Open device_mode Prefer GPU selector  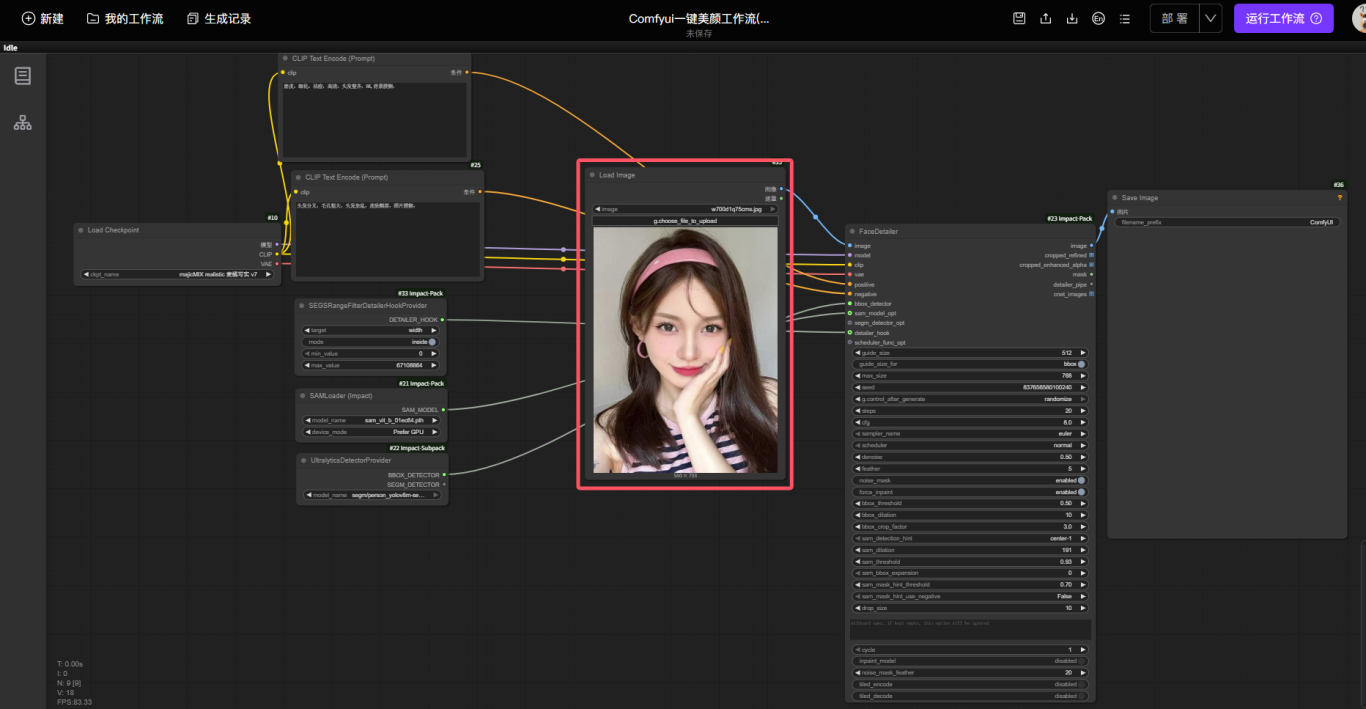click(x=371, y=432)
